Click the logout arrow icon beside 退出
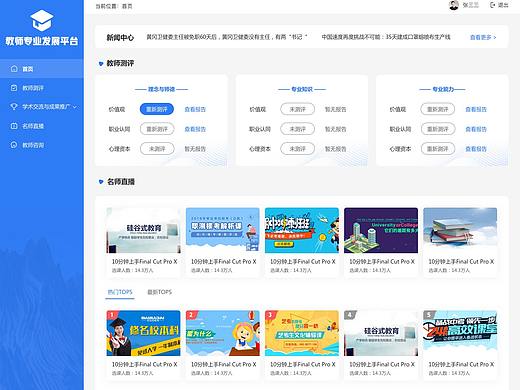The width and height of the screenshot is (520, 390). coord(492,5)
